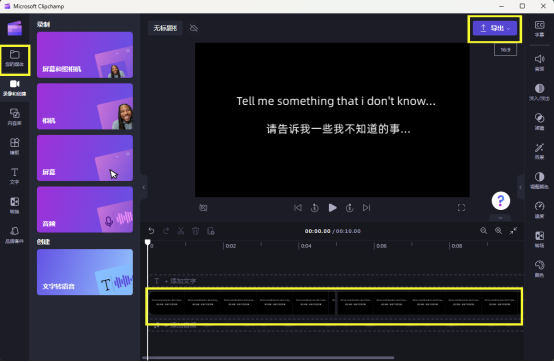Open the Record & create camera tab

click(x=14, y=88)
